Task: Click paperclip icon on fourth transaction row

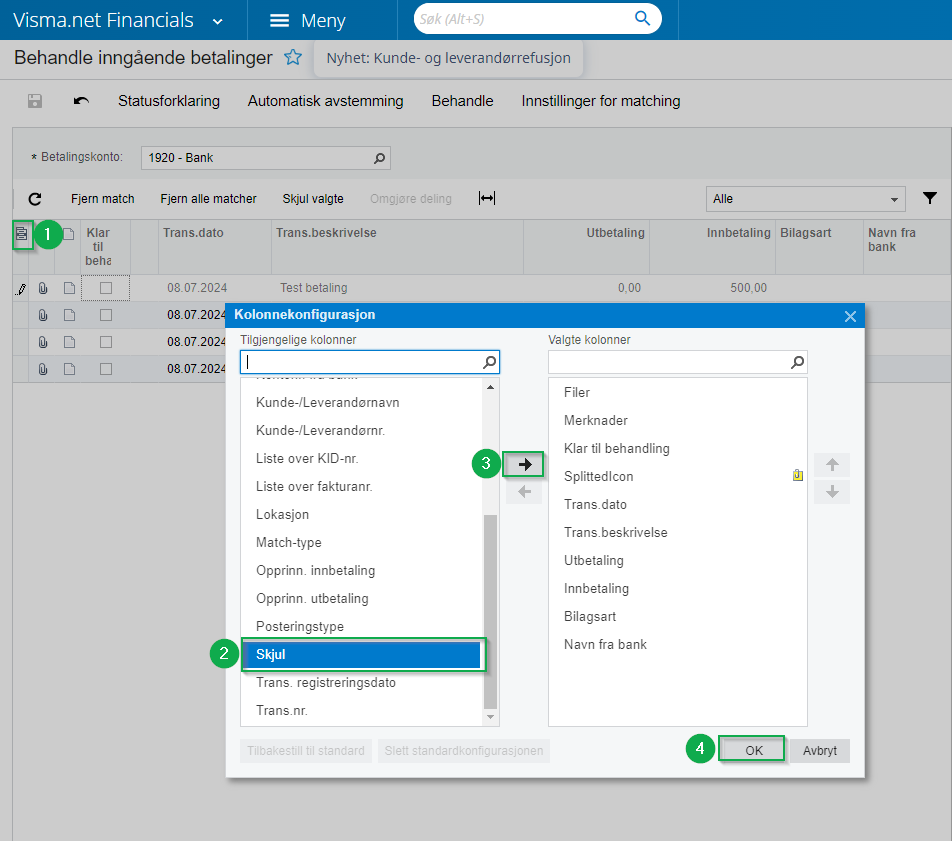Action: (43, 369)
